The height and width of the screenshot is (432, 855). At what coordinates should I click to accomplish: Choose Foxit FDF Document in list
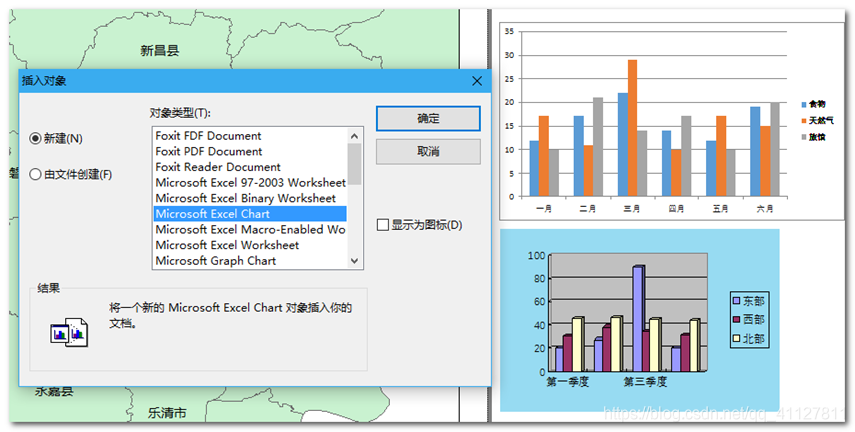tap(250, 136)
